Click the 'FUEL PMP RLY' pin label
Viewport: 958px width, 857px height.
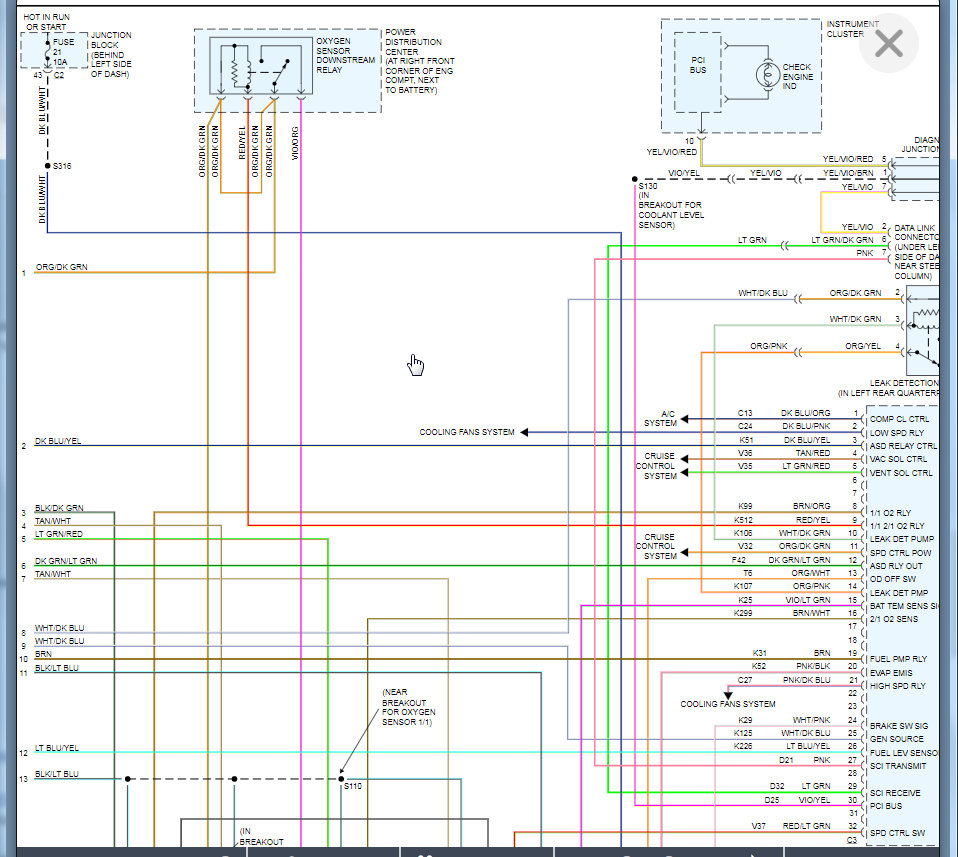click(x=898, y=659)
